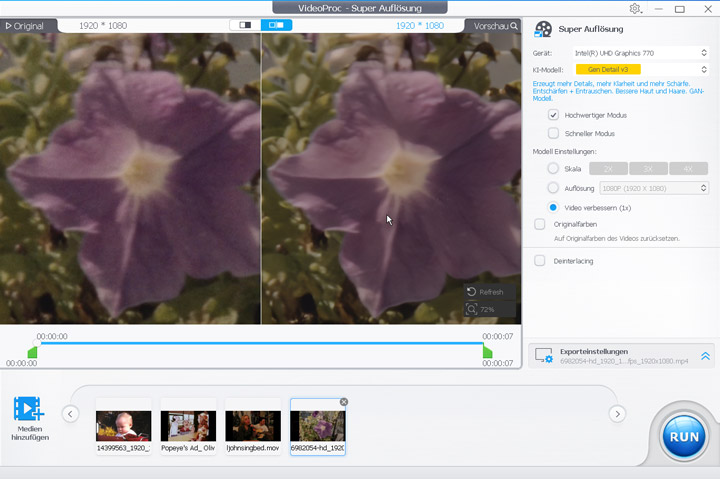
Task: Select the Skala radio button
Action: click(553, 169)
